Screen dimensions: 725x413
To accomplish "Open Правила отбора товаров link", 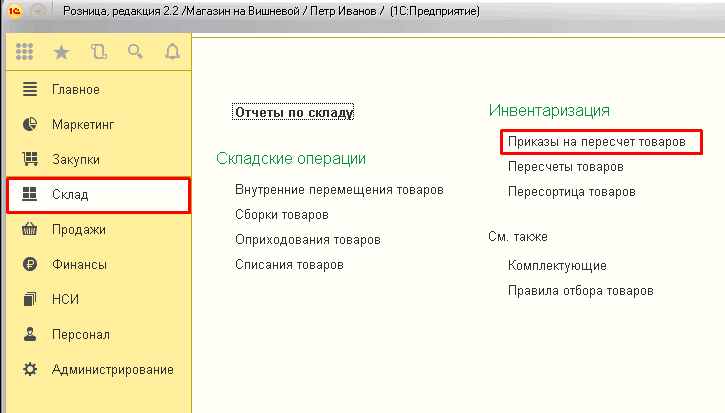I will 581,290.
